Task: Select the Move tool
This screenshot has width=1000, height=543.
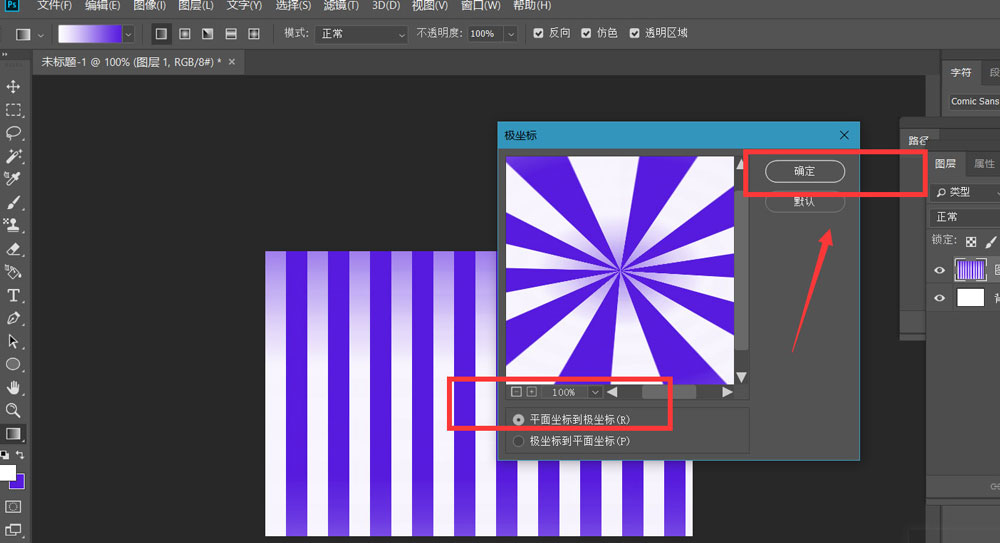Action: click(14, 87)
